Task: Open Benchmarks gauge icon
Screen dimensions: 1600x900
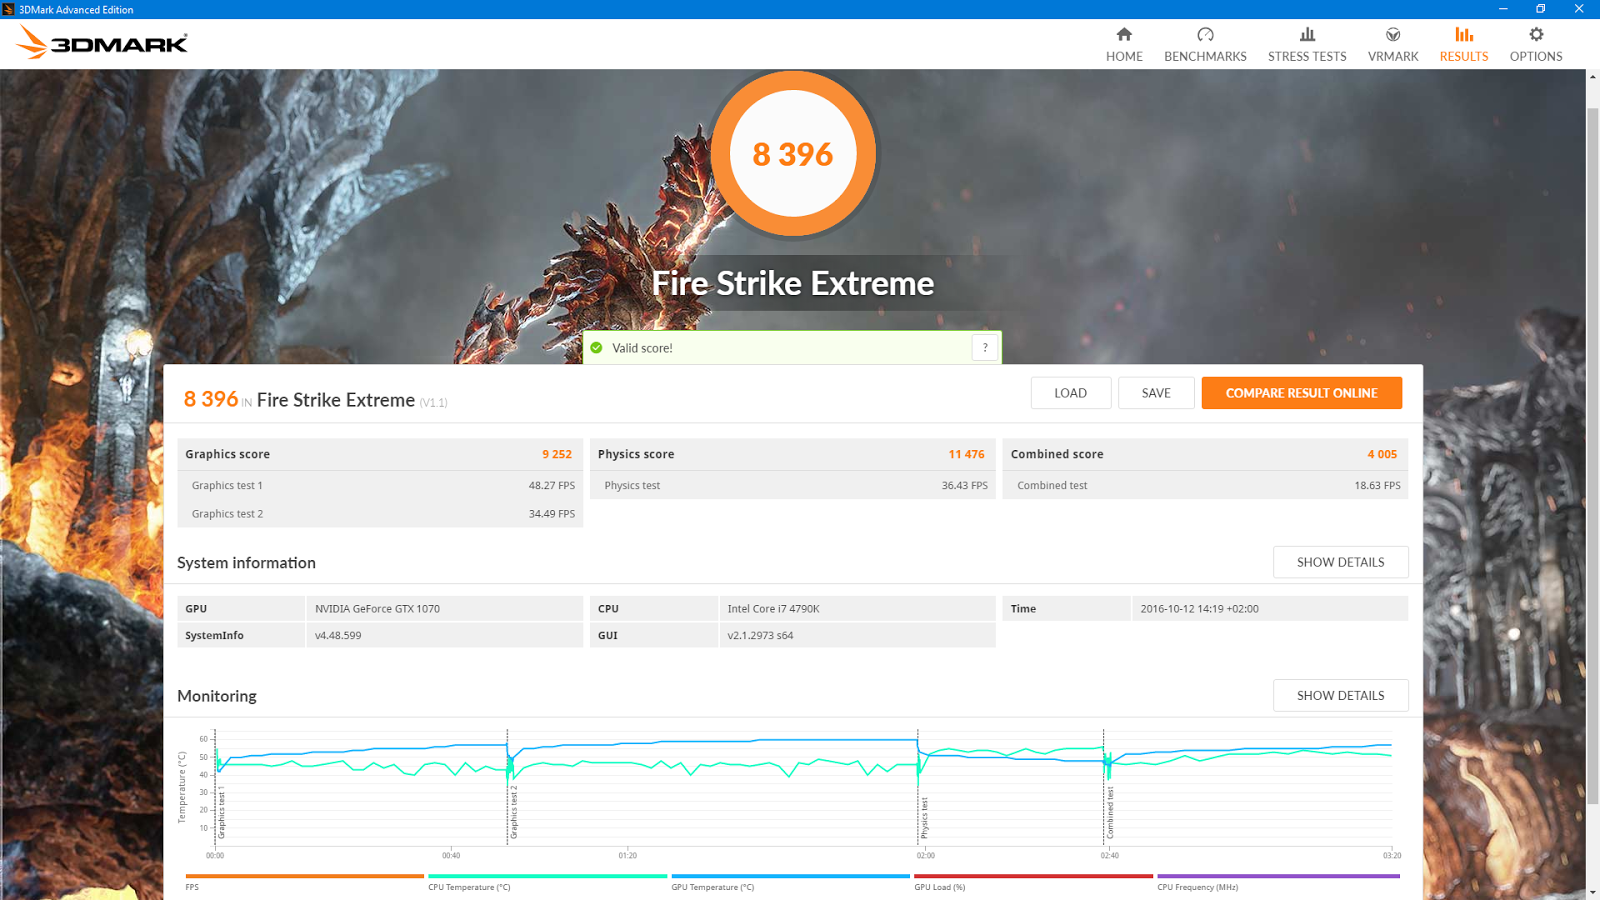Action: pos(1205,35)
